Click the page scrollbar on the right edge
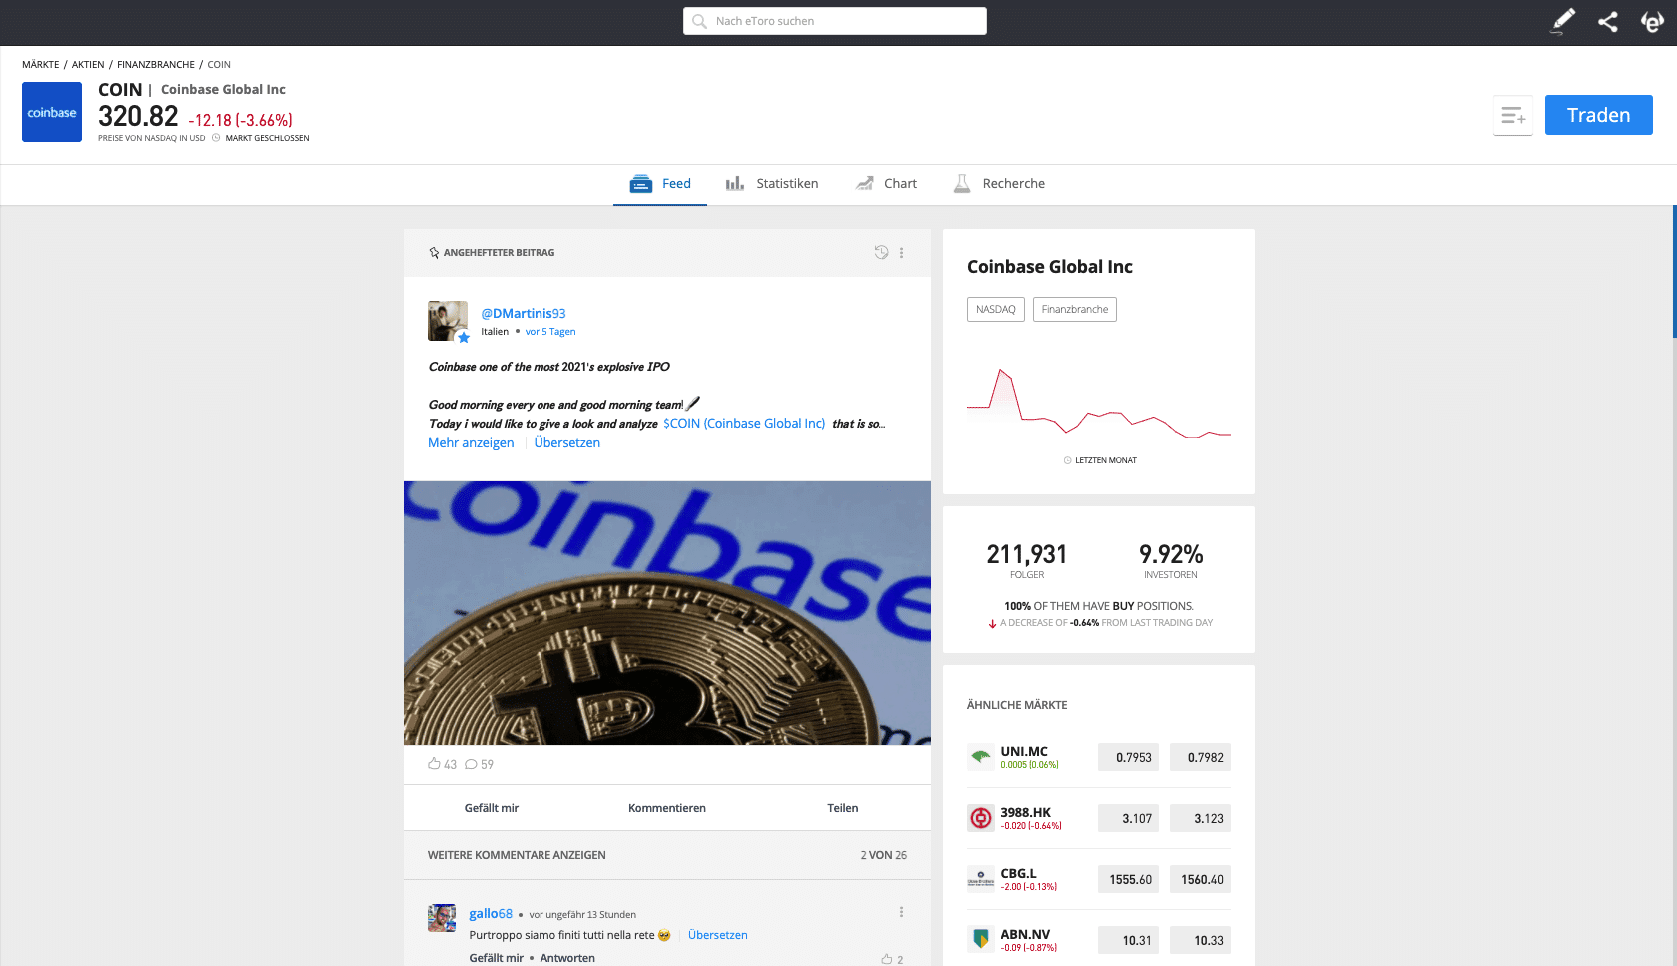This screenshot has width=1677, height=966. pos(1674,272)
